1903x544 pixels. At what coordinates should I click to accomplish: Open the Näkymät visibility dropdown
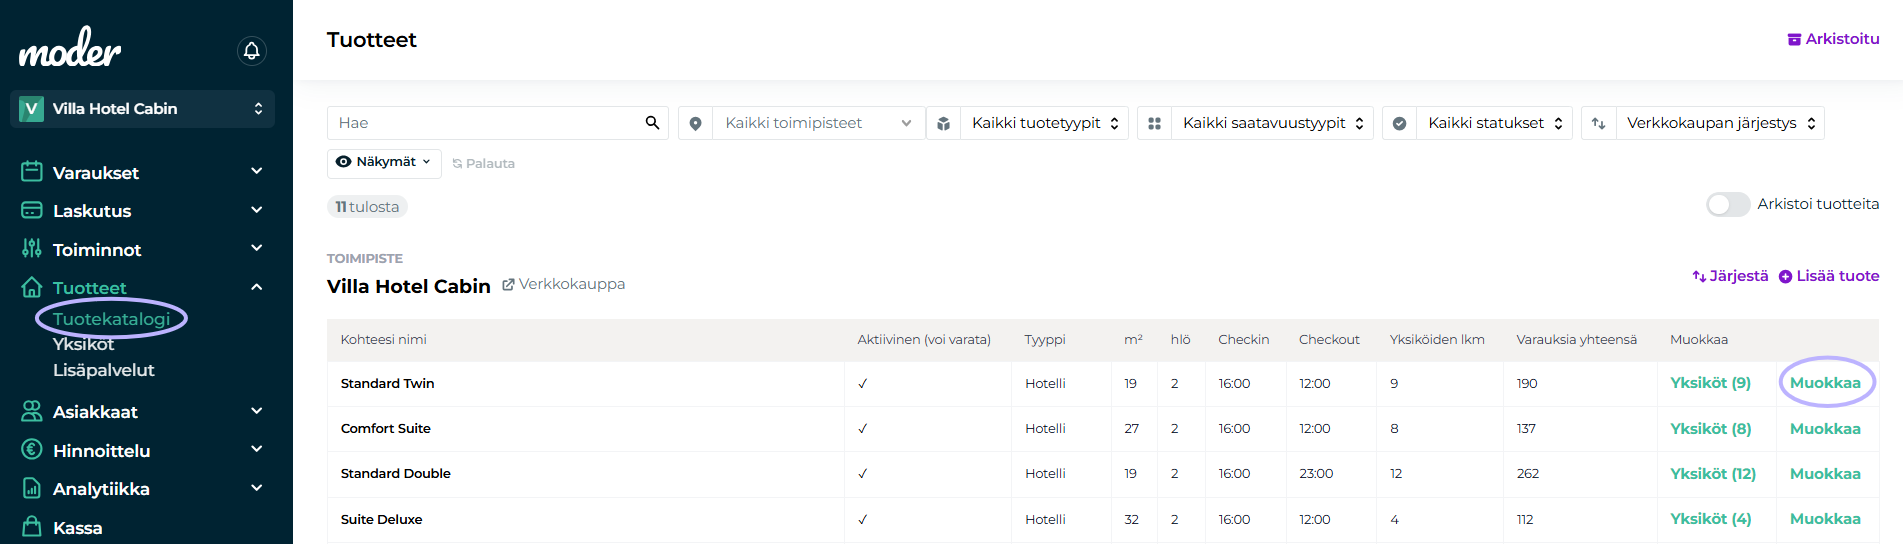click(384, 162)
